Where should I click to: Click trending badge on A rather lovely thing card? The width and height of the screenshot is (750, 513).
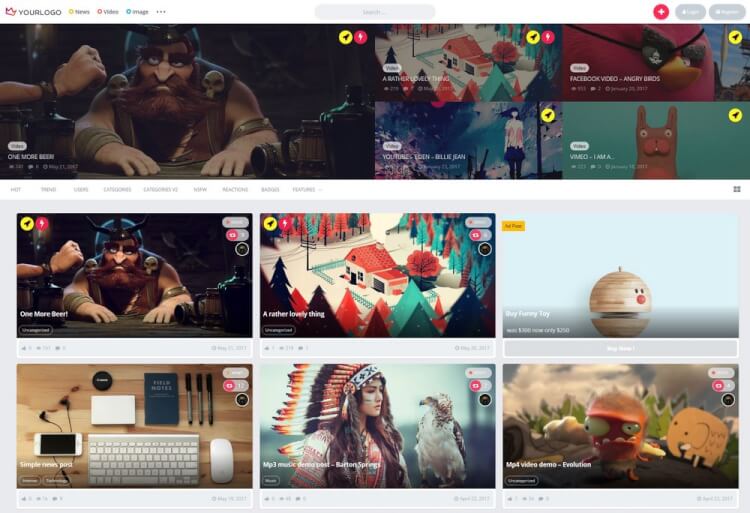[x=270, y=223]
